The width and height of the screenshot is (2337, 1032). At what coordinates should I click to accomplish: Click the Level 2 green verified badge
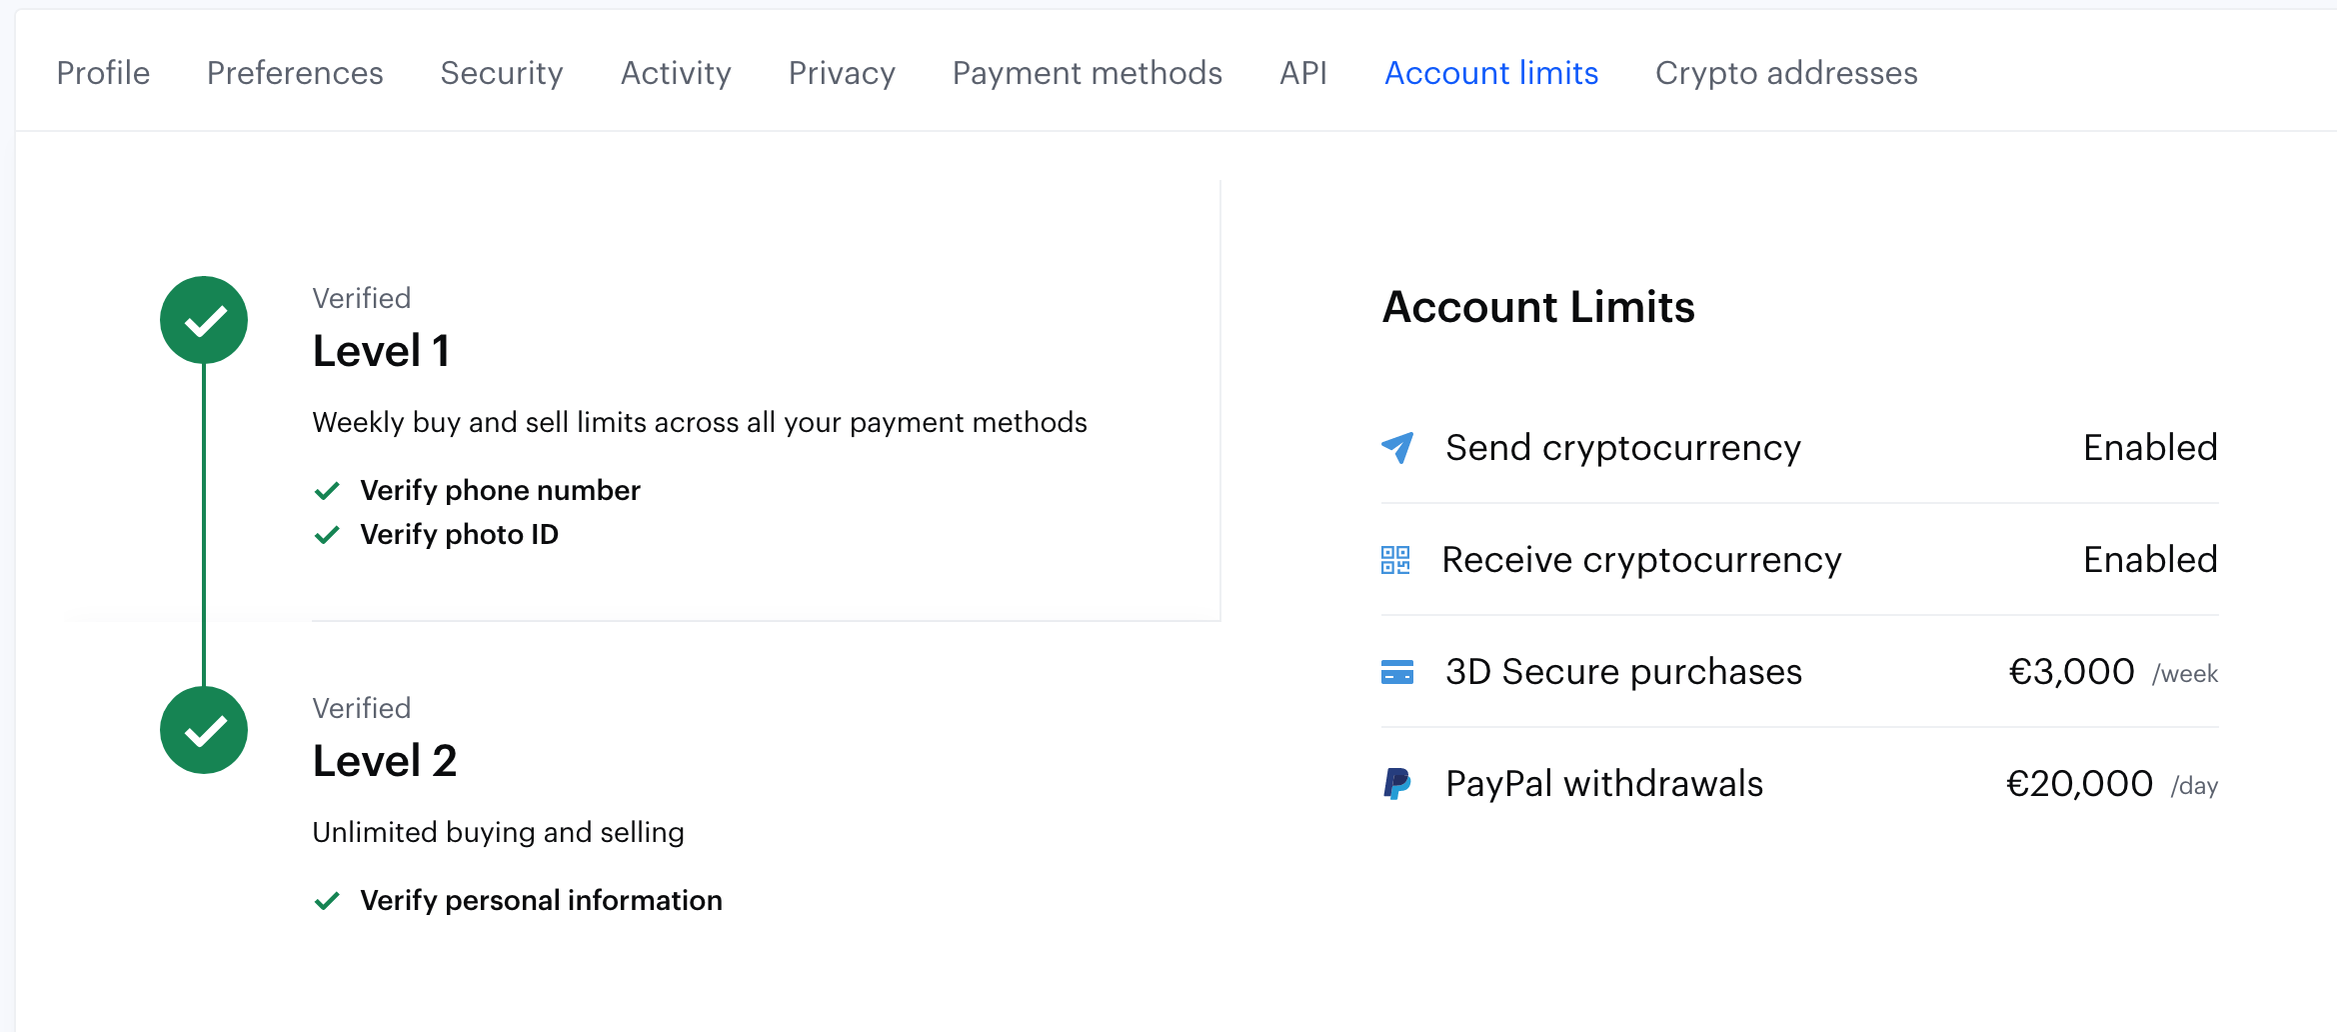click(x=204, y=730)
